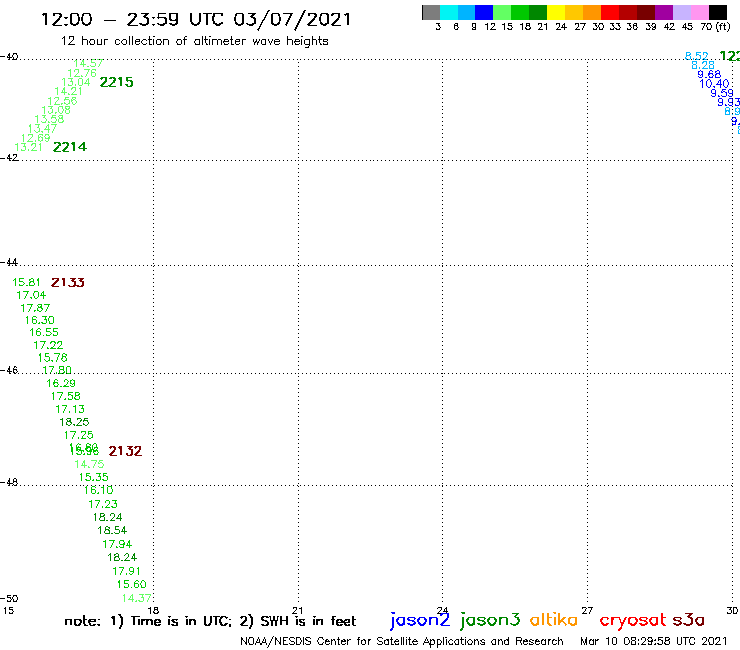
Task: Click the 13.21 wave height value
Action: [29, 147]
